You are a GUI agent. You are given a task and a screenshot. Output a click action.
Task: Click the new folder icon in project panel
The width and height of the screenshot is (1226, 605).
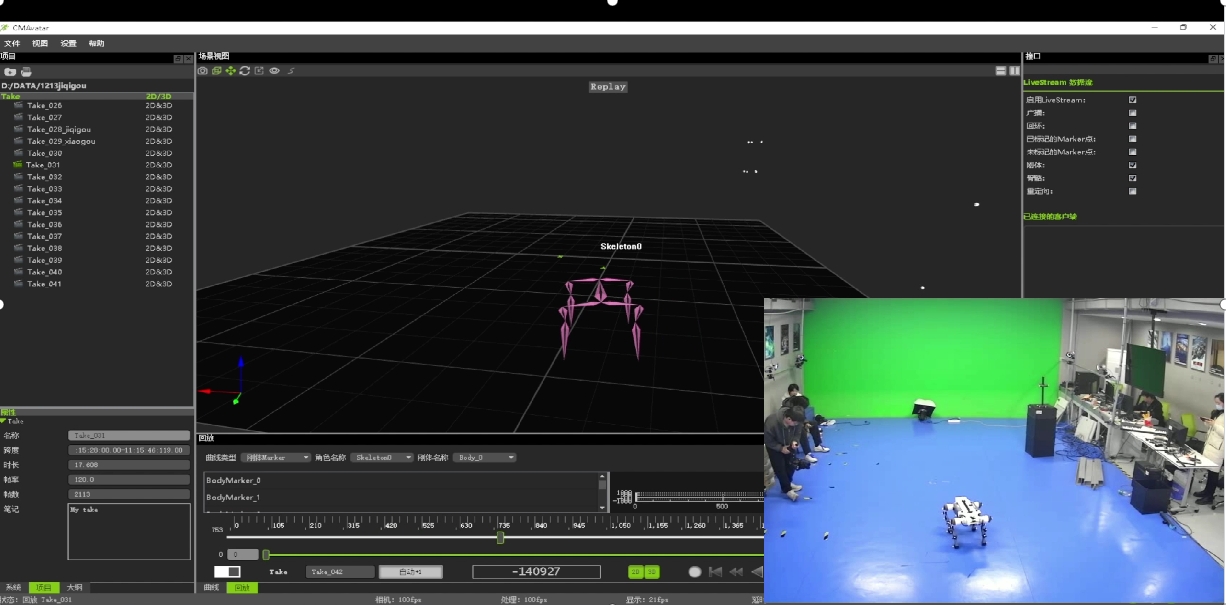(10, 72)
